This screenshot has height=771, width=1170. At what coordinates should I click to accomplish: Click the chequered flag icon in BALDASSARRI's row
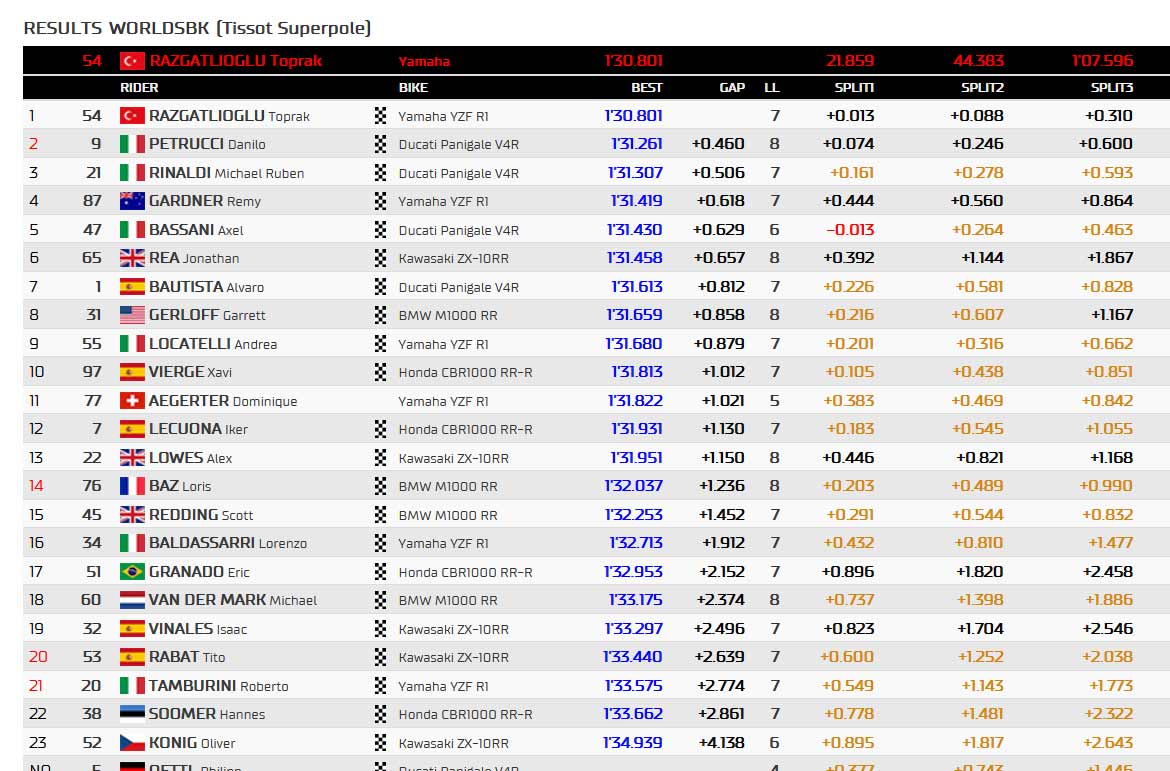tap(381, 543)
